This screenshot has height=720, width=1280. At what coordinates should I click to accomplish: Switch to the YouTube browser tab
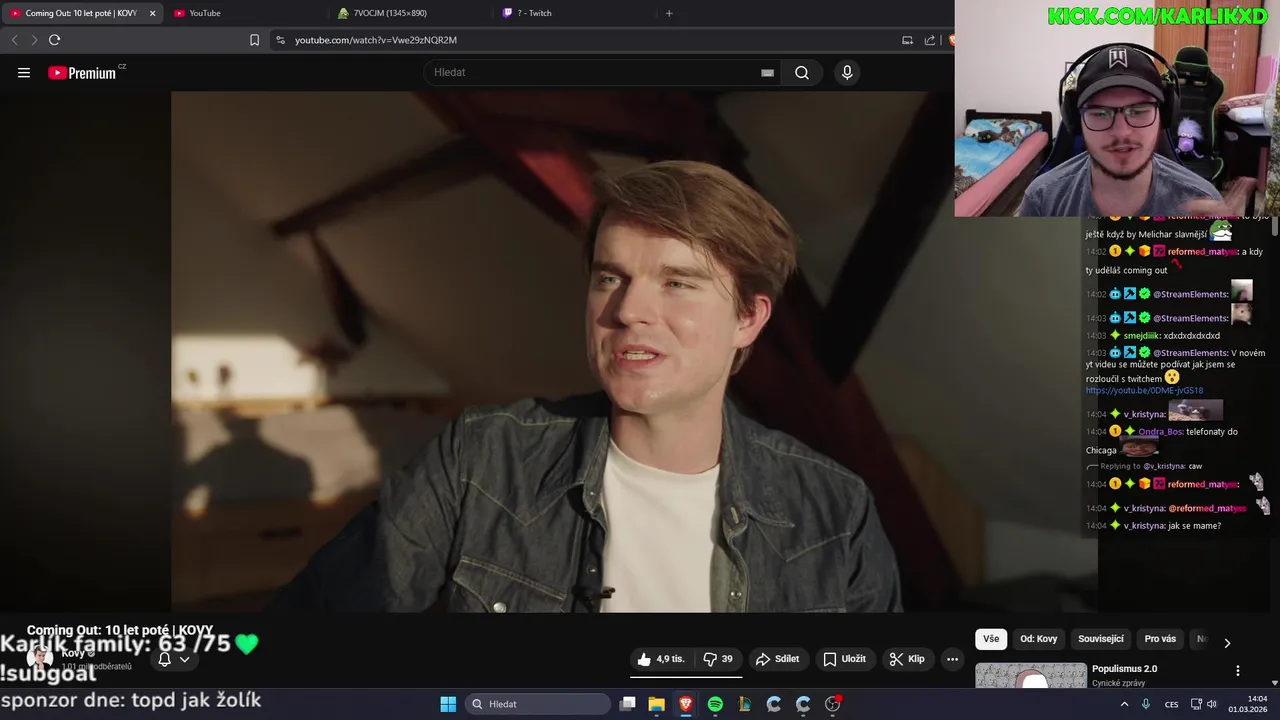(x=245, y=13)
